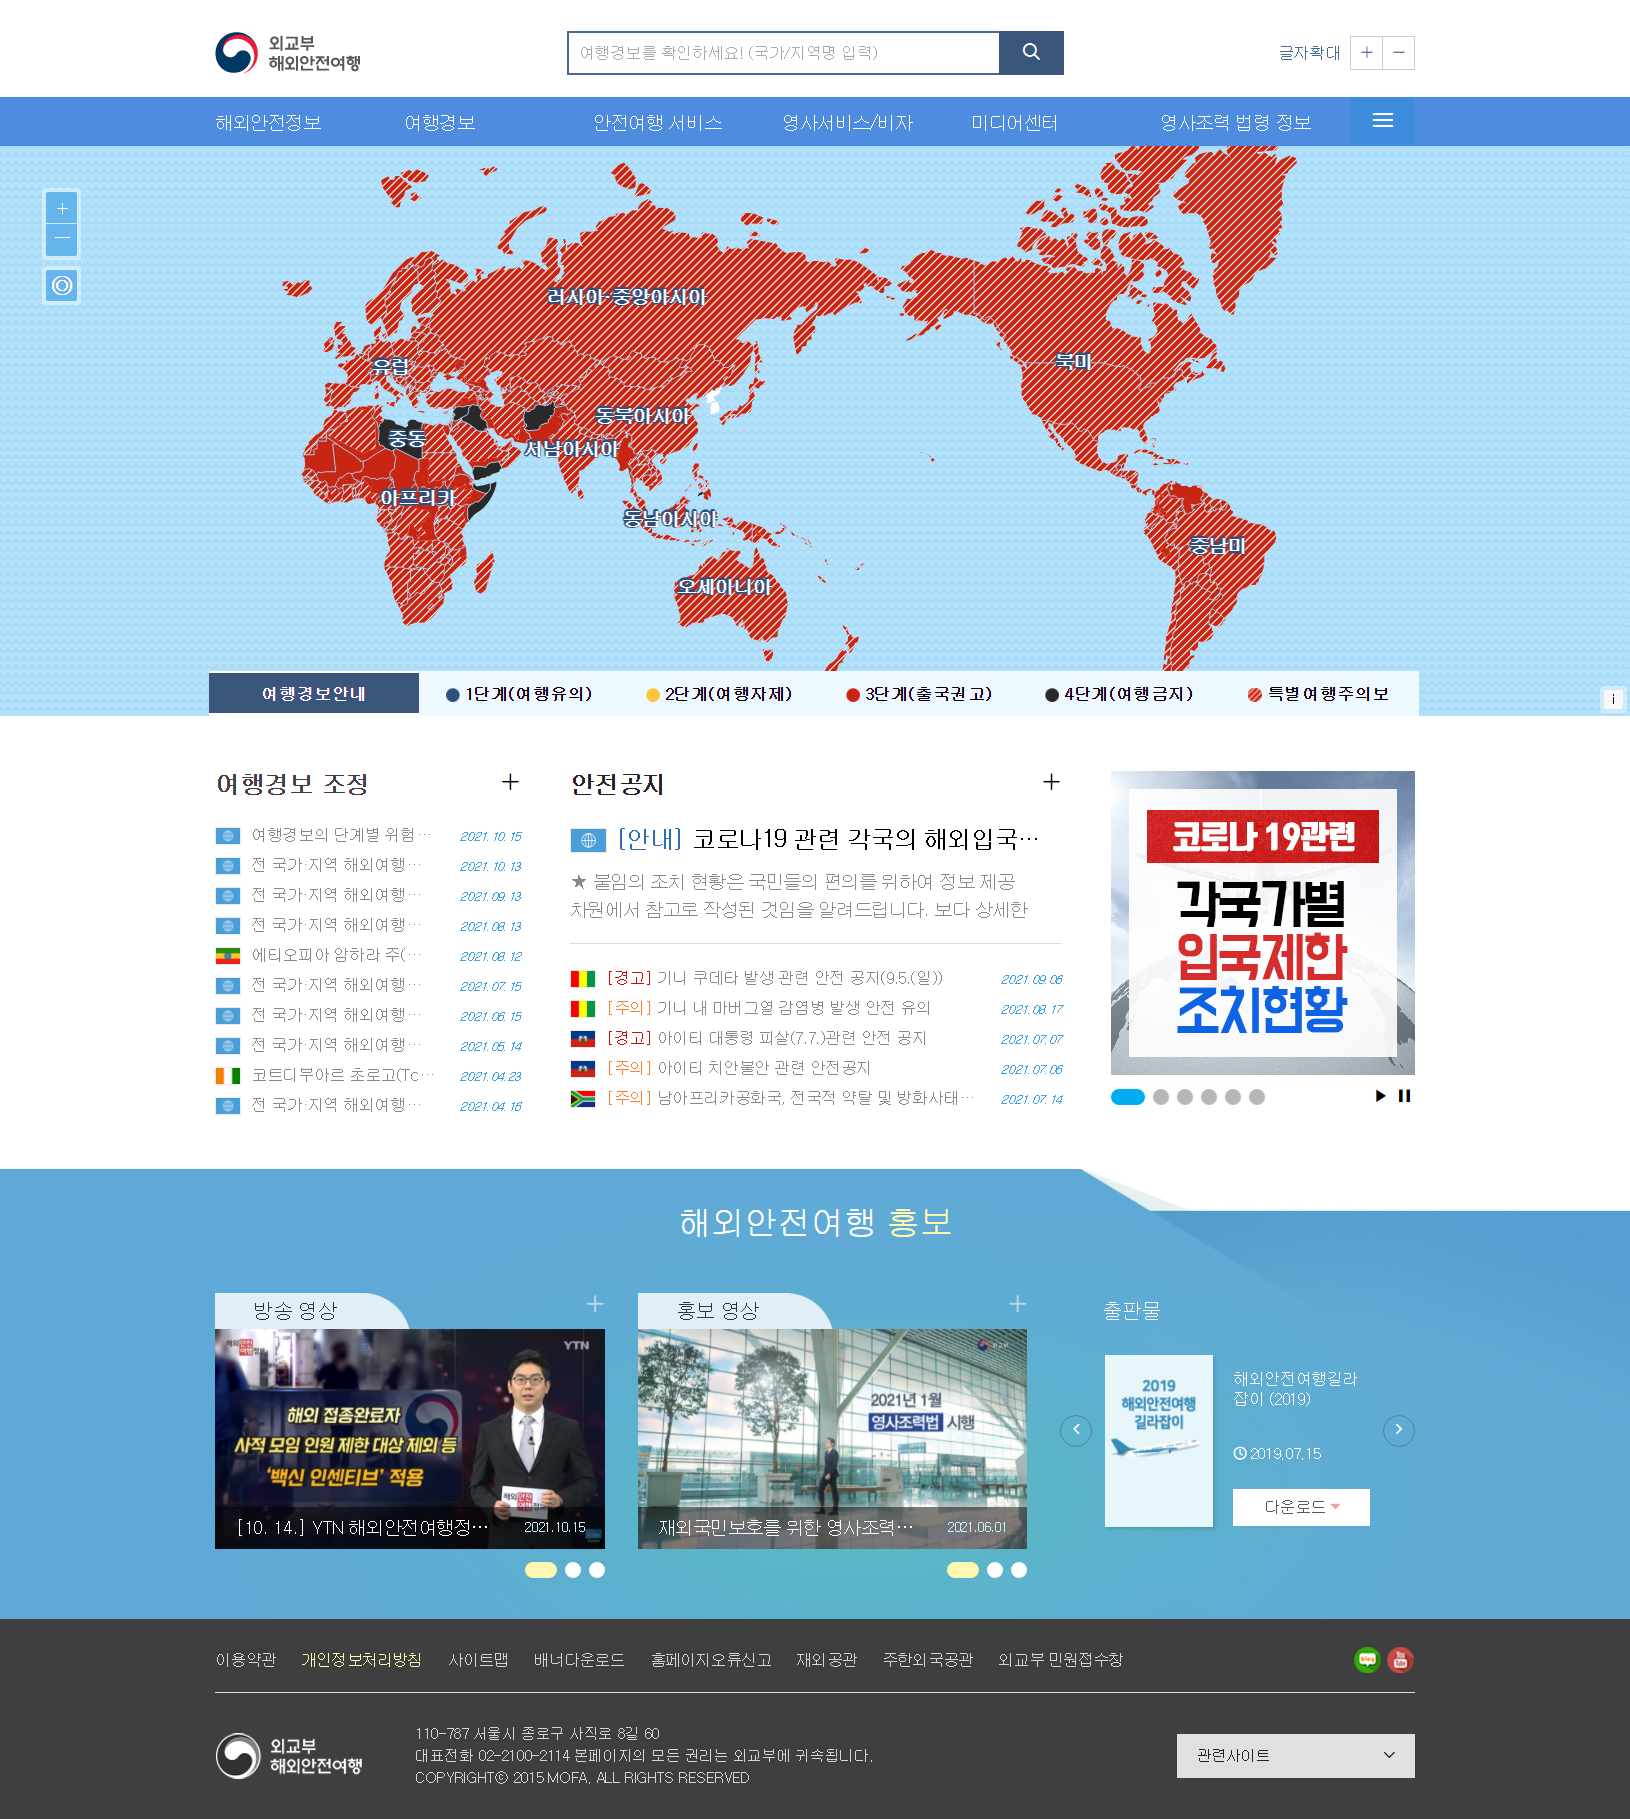Reset map view with circle icon
Screen dimensions: 1630x1819
point(62,286)
